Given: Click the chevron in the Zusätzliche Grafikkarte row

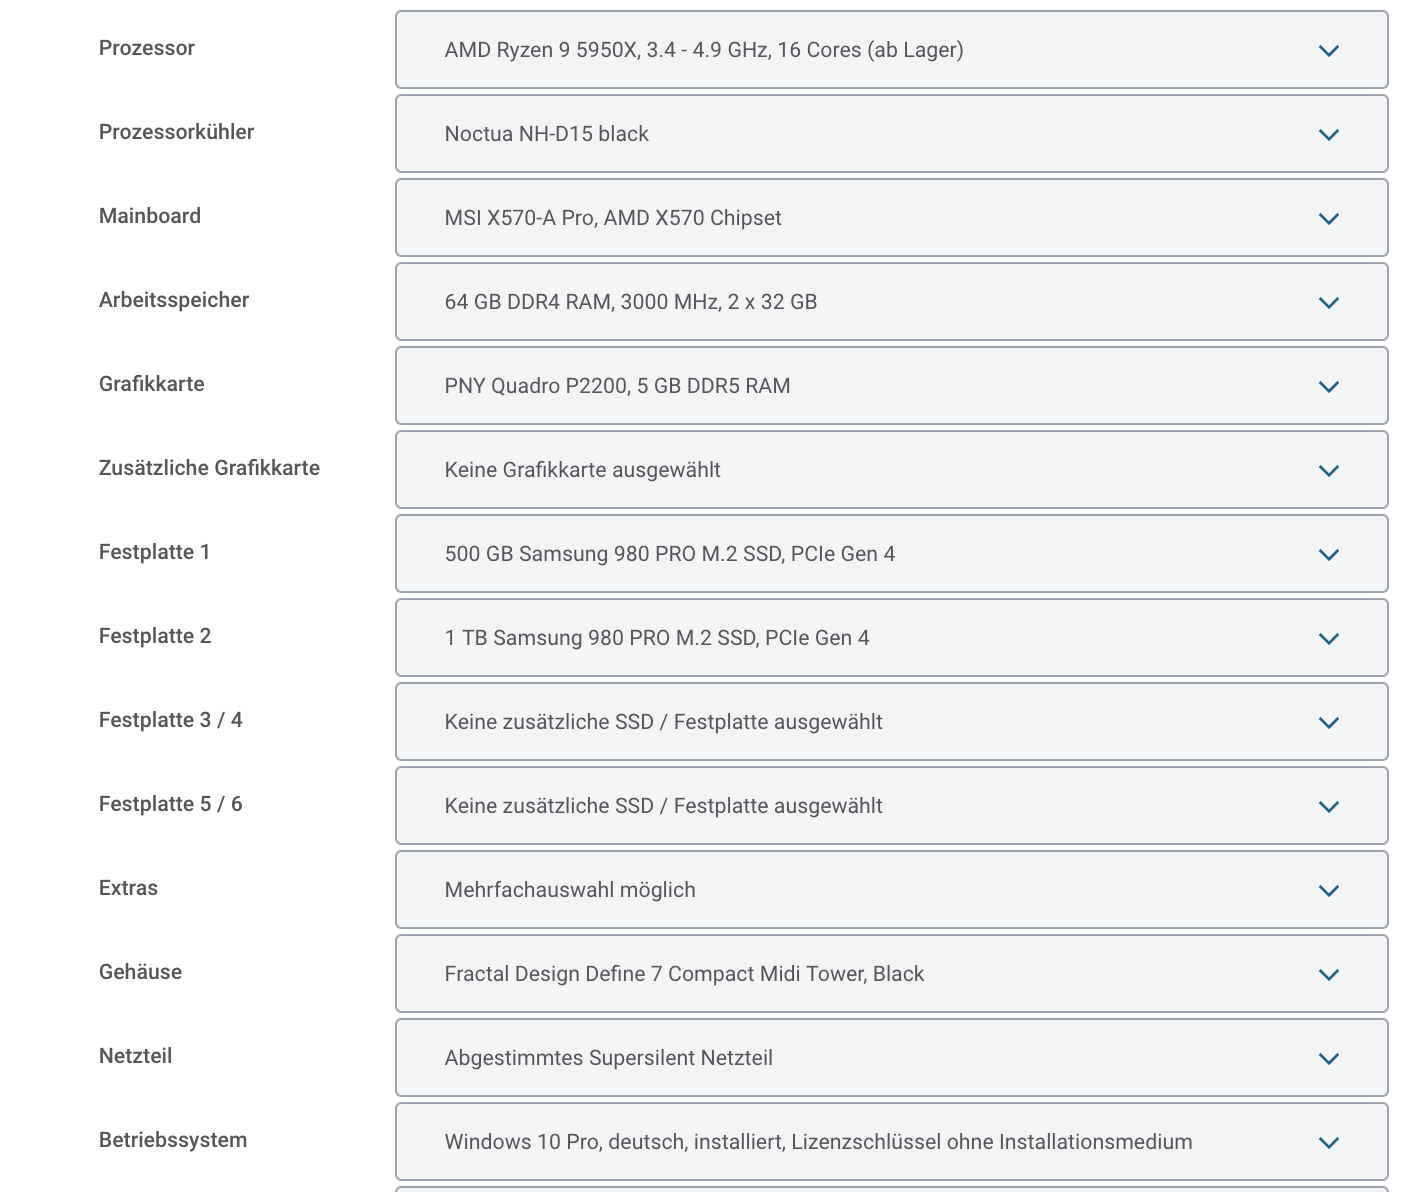Looking at the screenshot, I should pos(1328,471).
